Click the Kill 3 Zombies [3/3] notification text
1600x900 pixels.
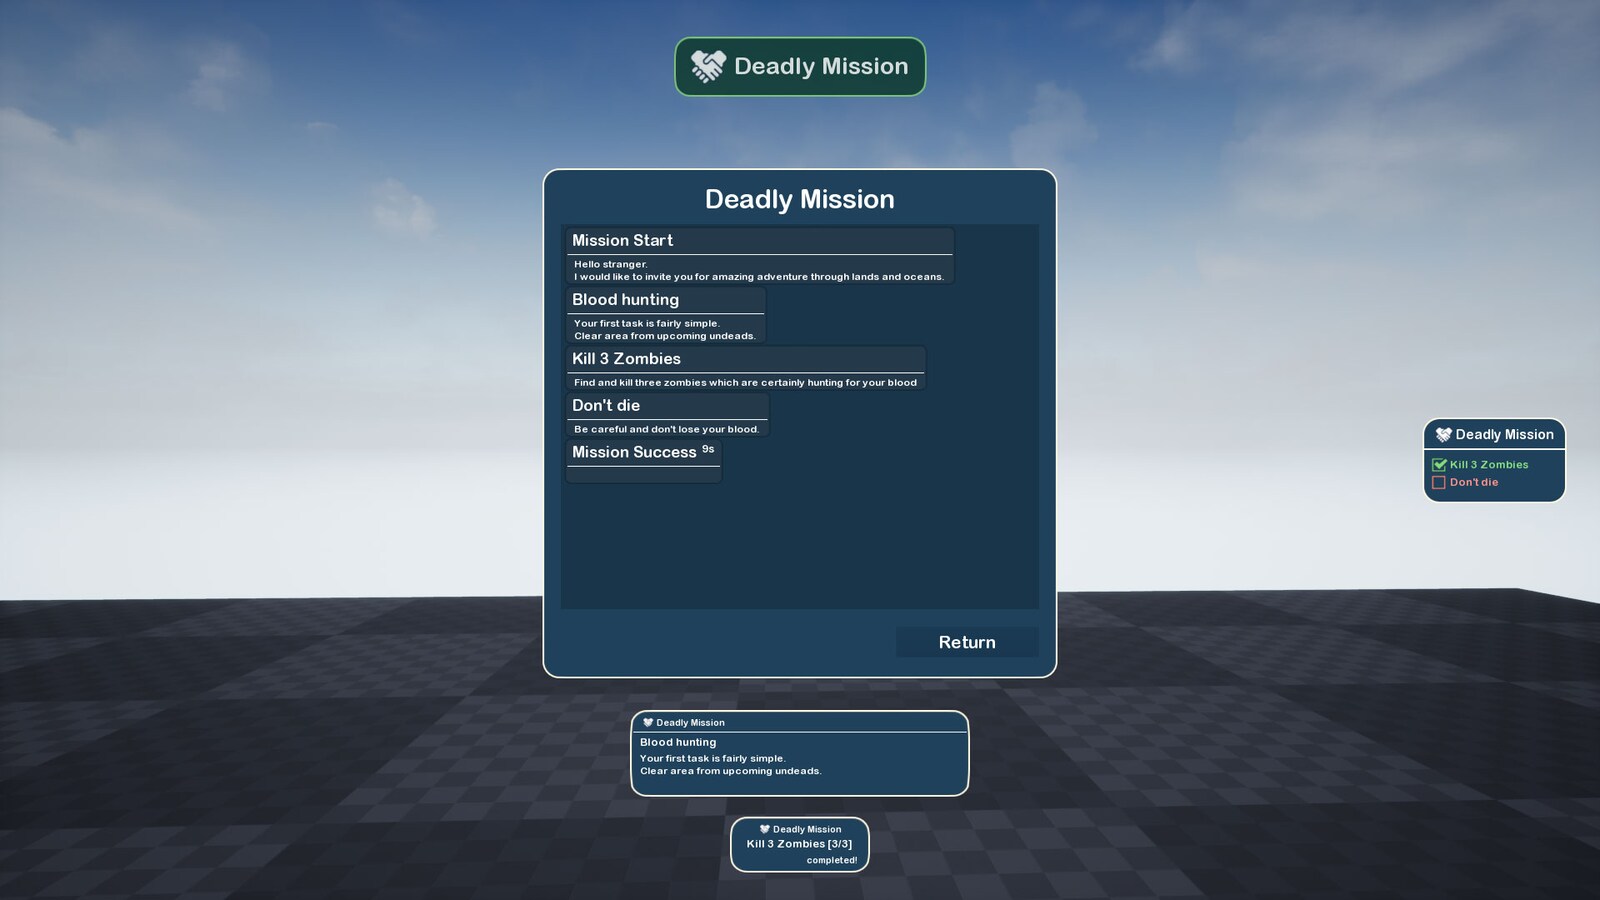pos(799,844)
